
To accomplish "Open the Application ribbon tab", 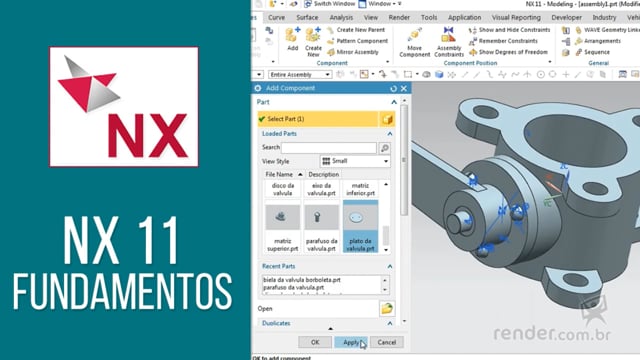I will (x=464, y=17).
